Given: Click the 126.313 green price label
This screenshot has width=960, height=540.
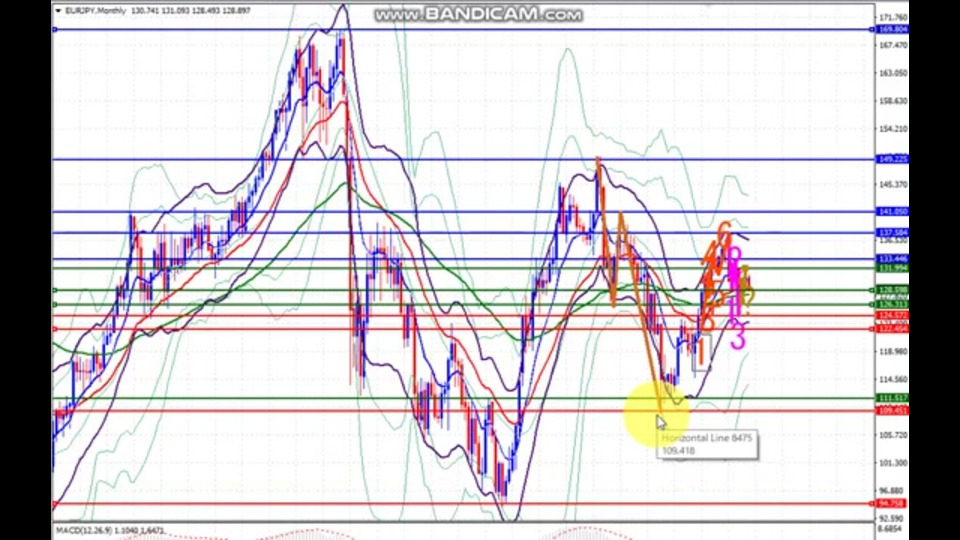Looking at the screenshot, I should [x=893, y=304].
